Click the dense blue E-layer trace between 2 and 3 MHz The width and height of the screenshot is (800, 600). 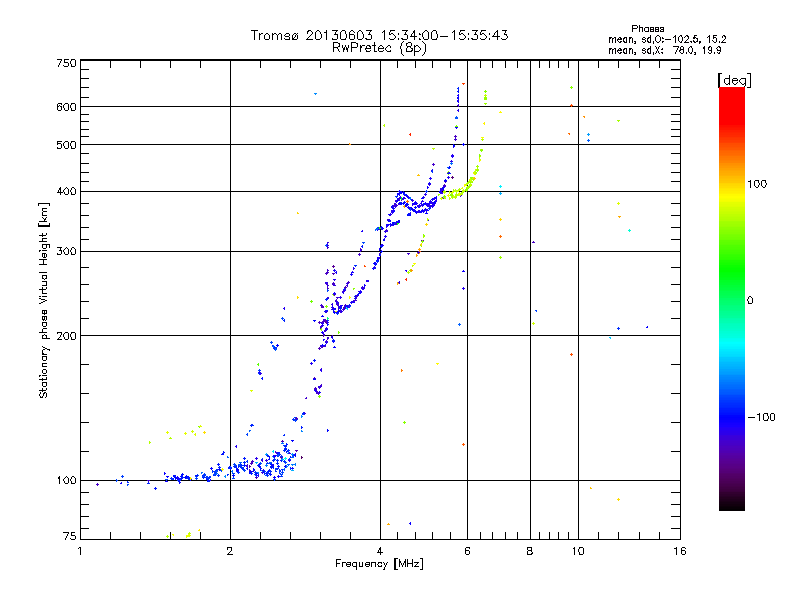click(265, 464)
